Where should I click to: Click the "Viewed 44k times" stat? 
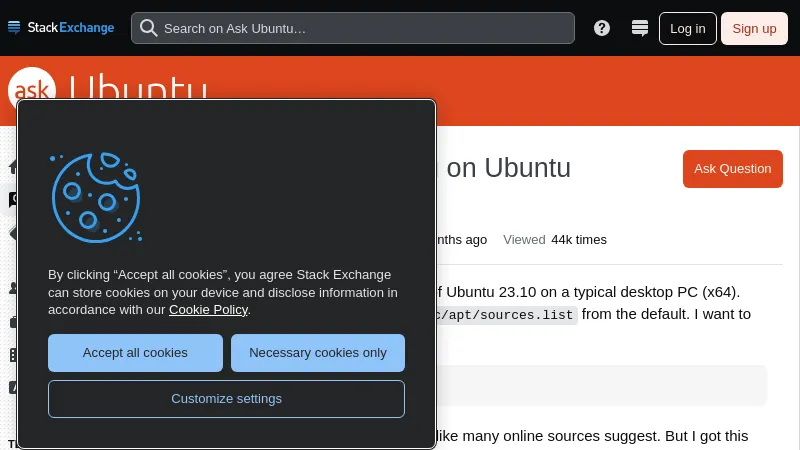pyautogui.click(x=555, y=240)
